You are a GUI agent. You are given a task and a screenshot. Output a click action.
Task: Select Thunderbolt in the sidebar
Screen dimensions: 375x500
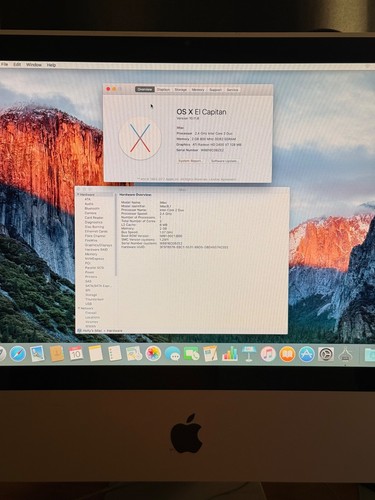coord(94,299)
